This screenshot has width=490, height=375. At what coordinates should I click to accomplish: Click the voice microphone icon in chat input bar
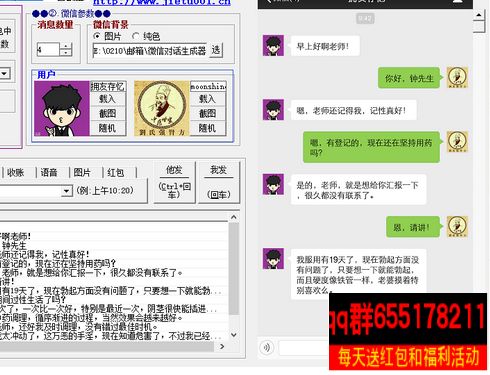click(266, 347)
